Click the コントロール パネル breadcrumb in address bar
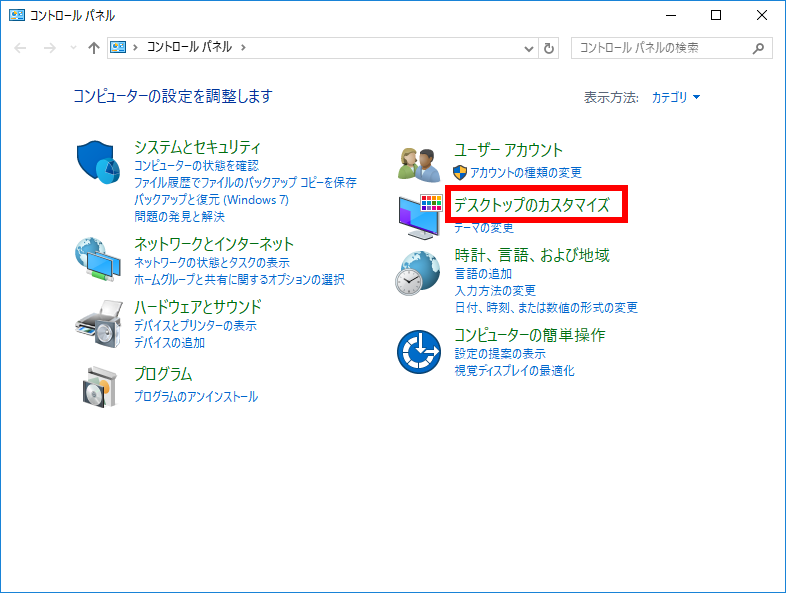Screen dimensions: 786x593 click(x=189, y=47)
